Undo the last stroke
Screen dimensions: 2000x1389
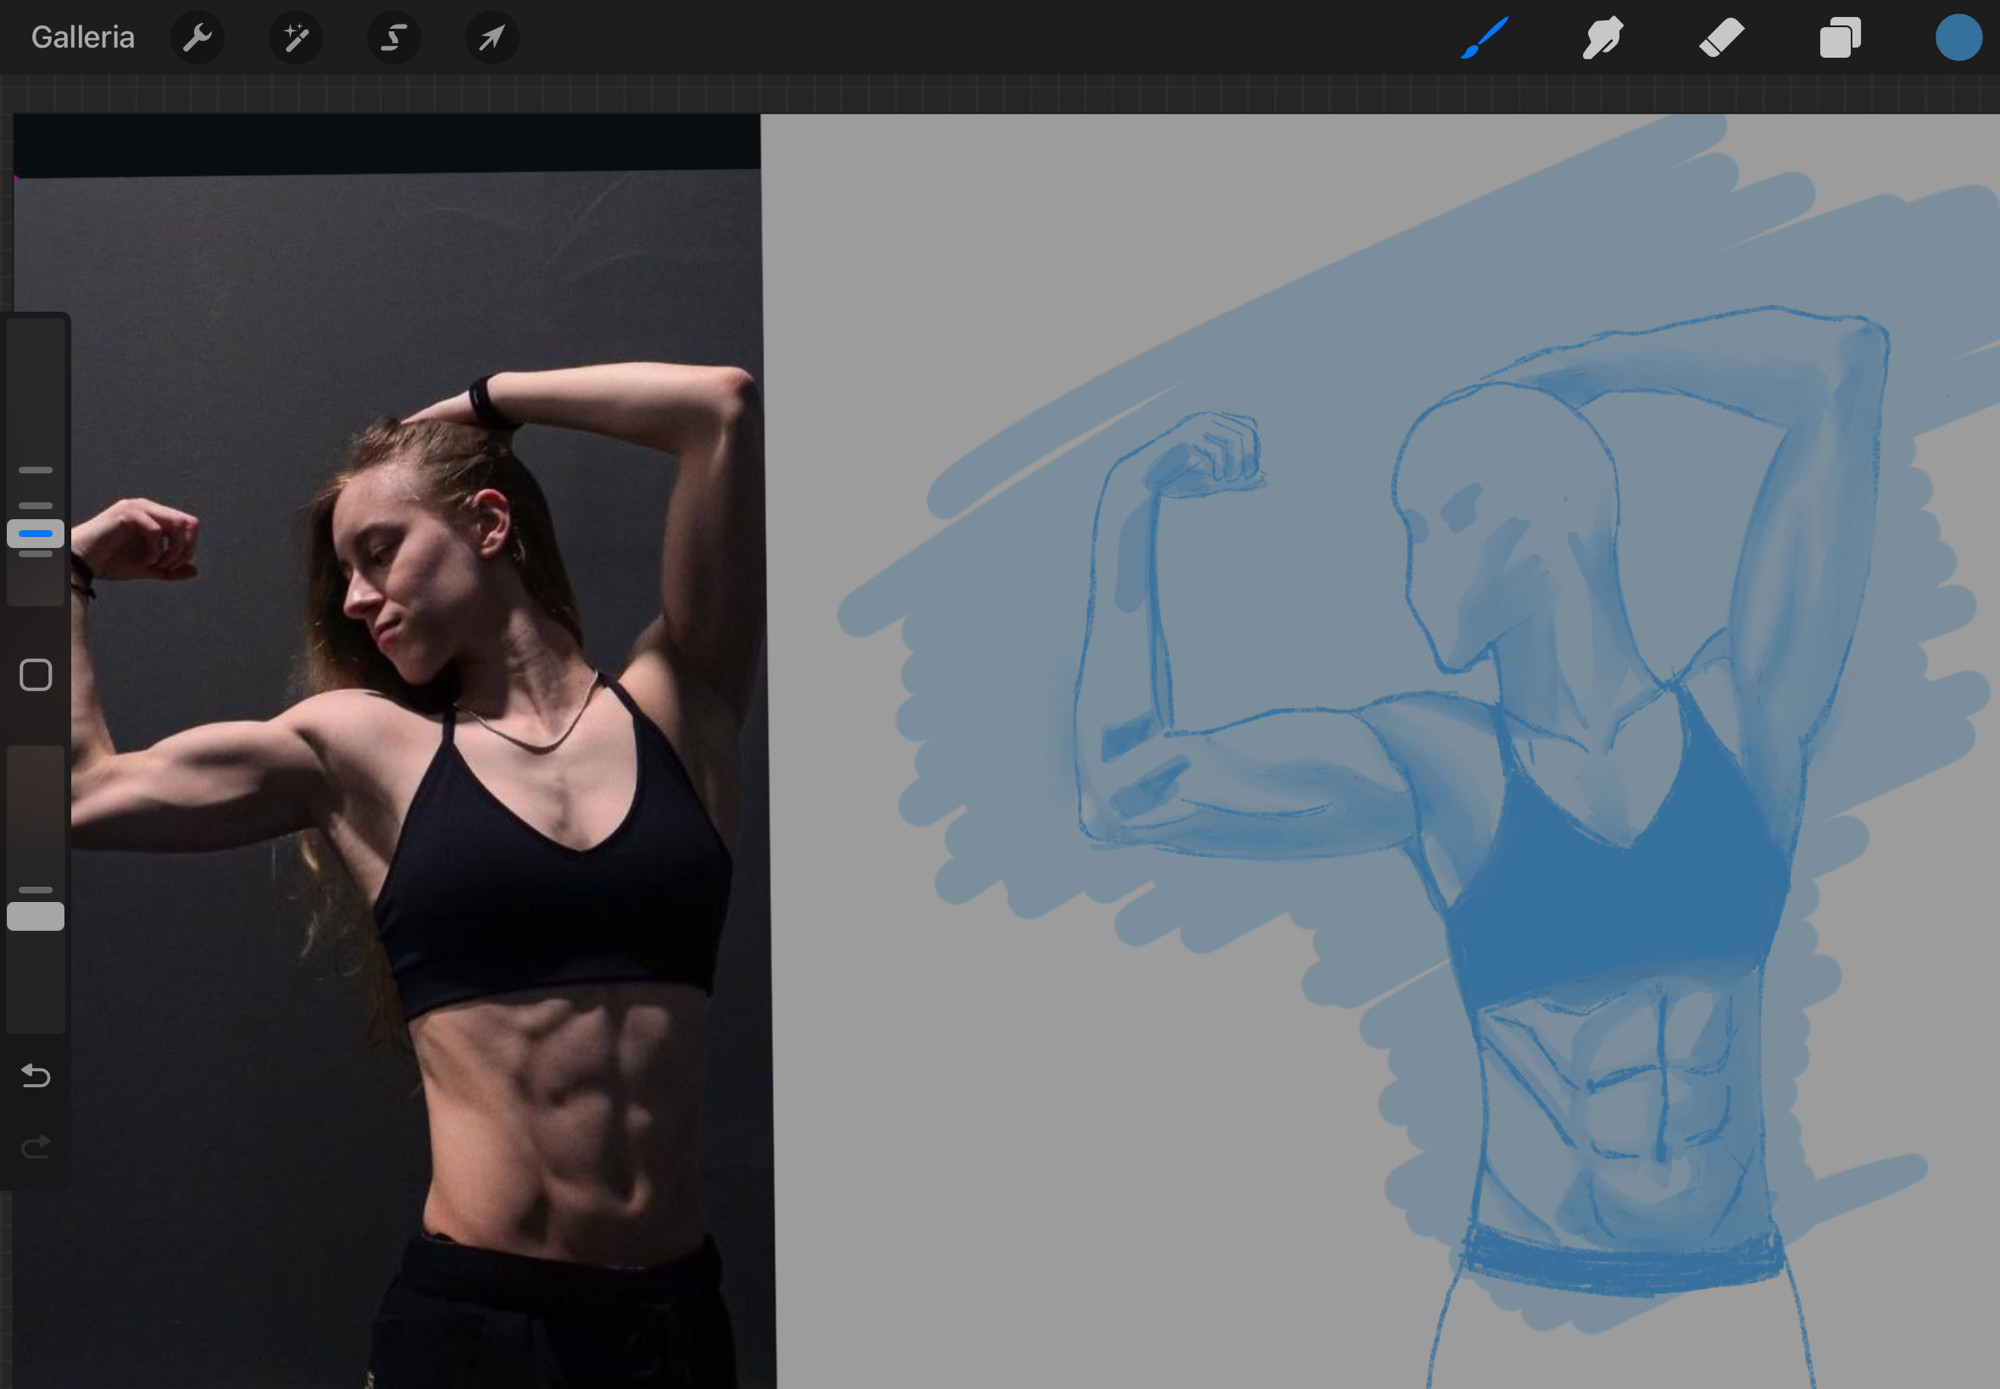point(36,1075)
